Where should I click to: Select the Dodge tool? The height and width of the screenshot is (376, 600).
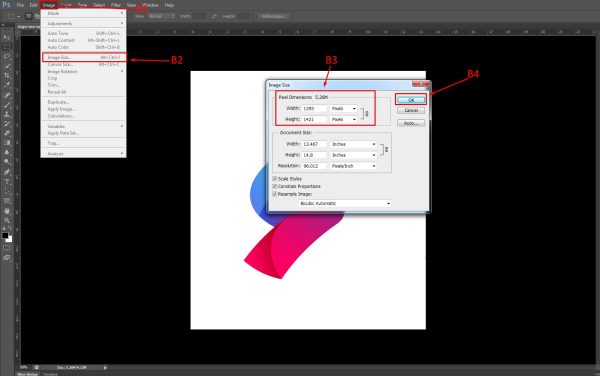(x=7, y=162)
